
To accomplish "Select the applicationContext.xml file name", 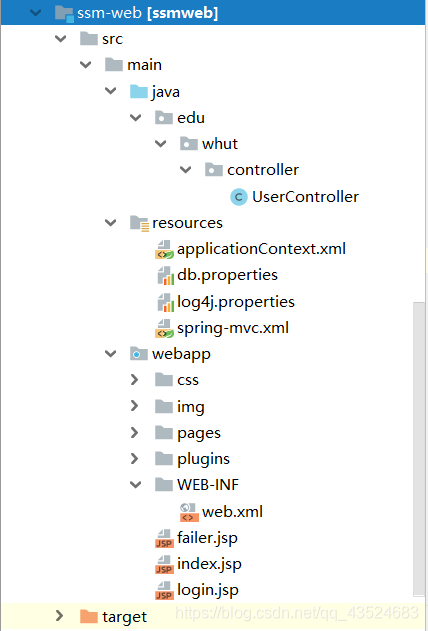I will click(261, 249).
